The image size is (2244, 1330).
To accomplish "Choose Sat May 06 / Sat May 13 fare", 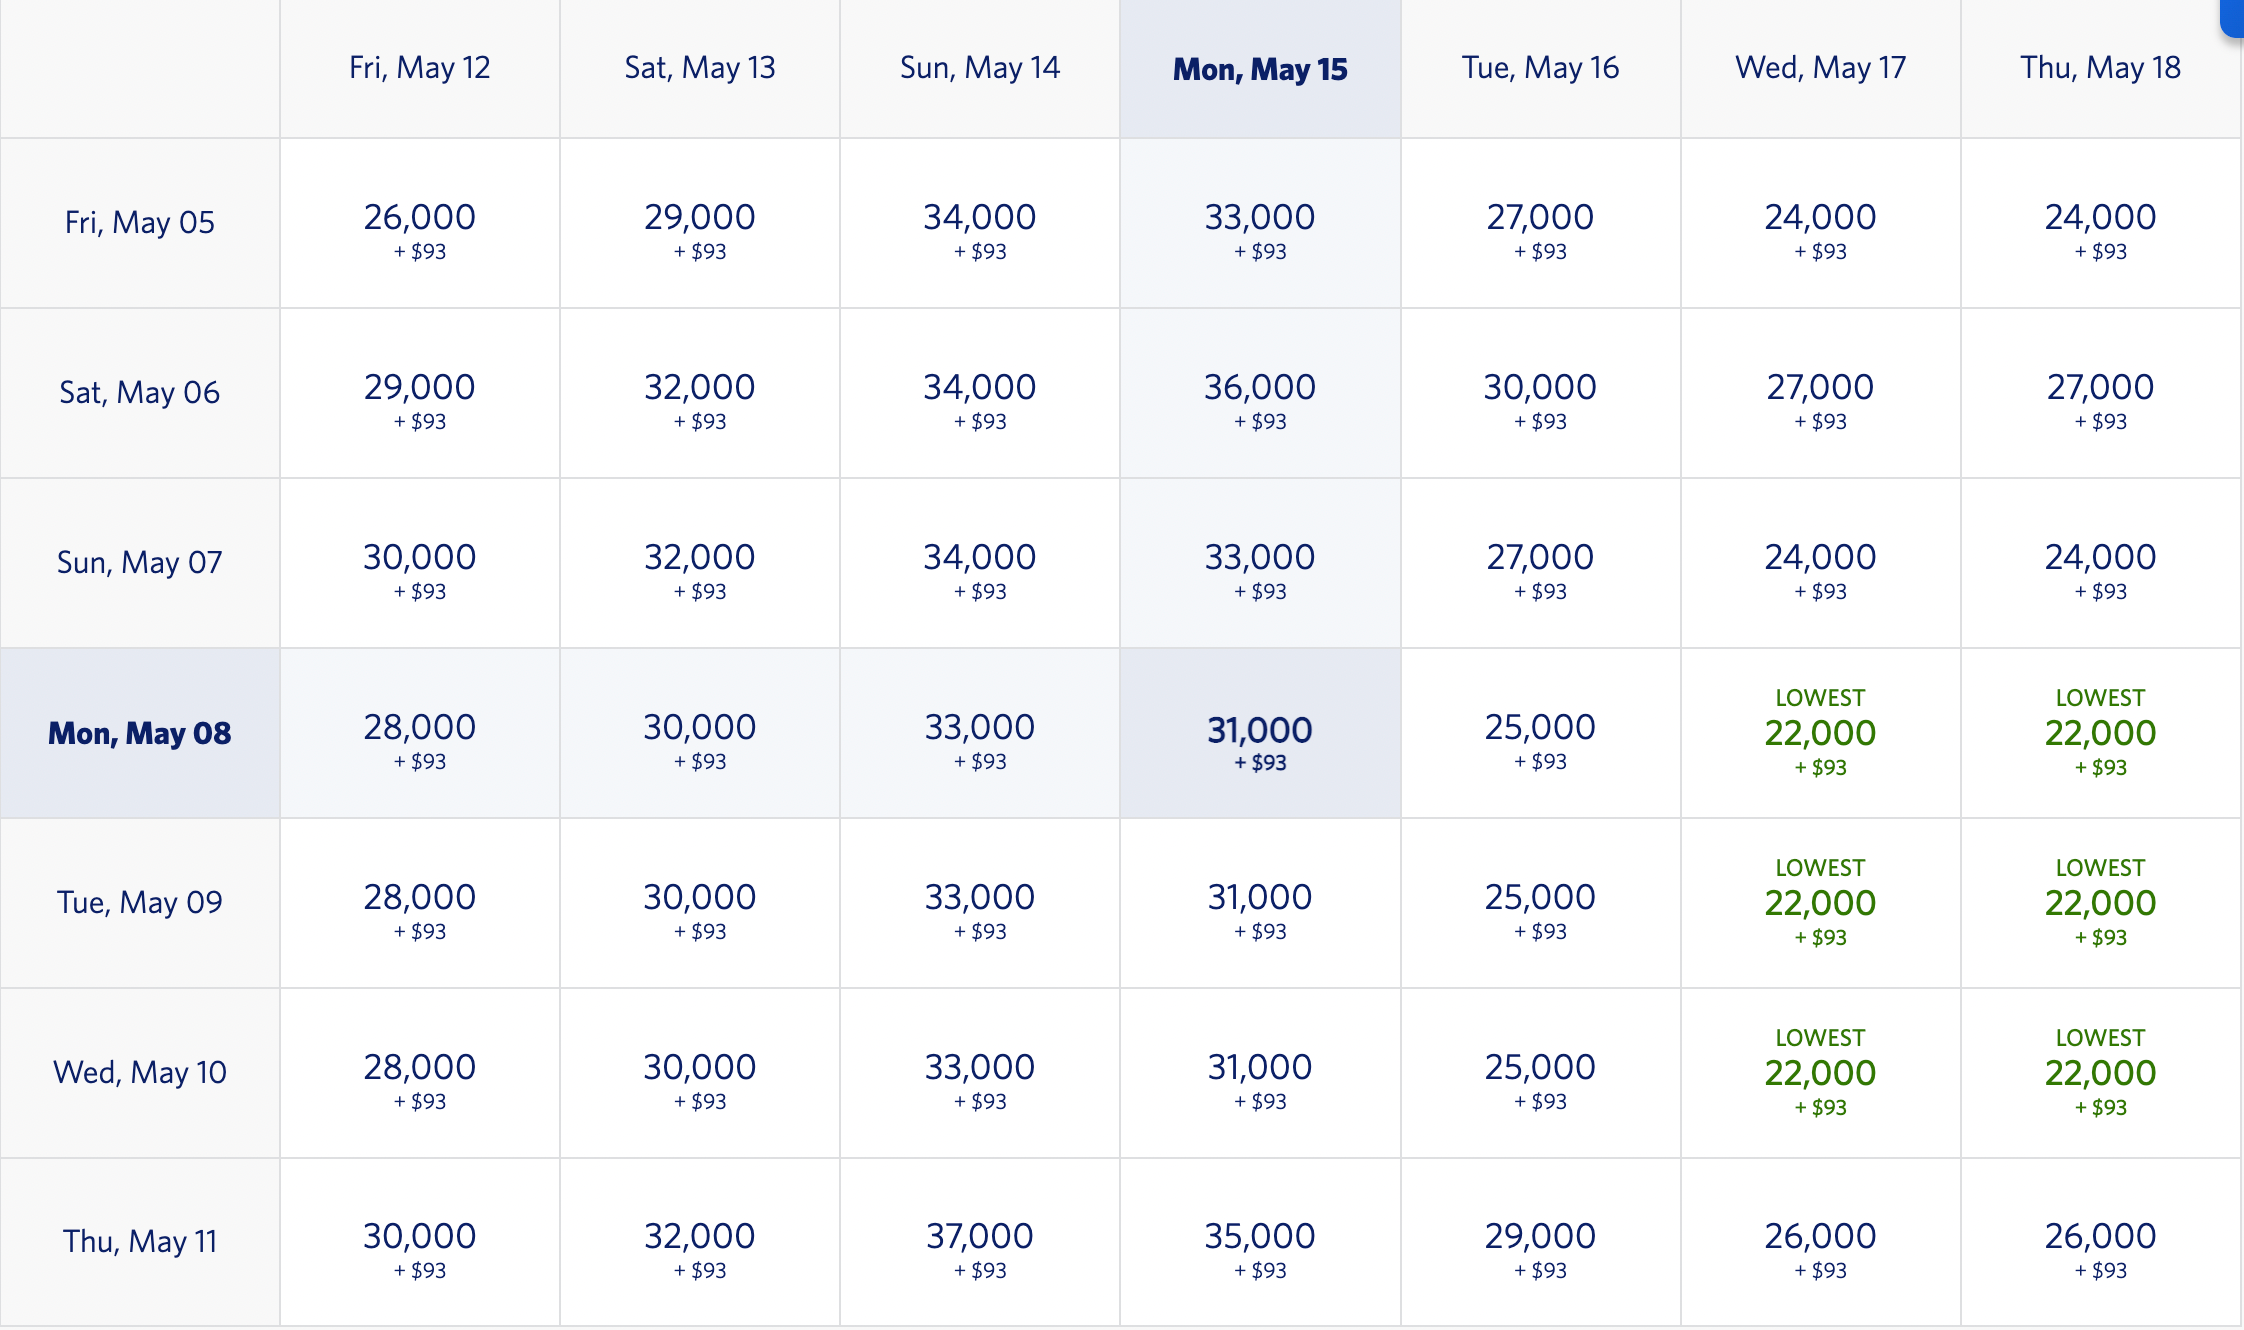I will click(x=699, y=394).
